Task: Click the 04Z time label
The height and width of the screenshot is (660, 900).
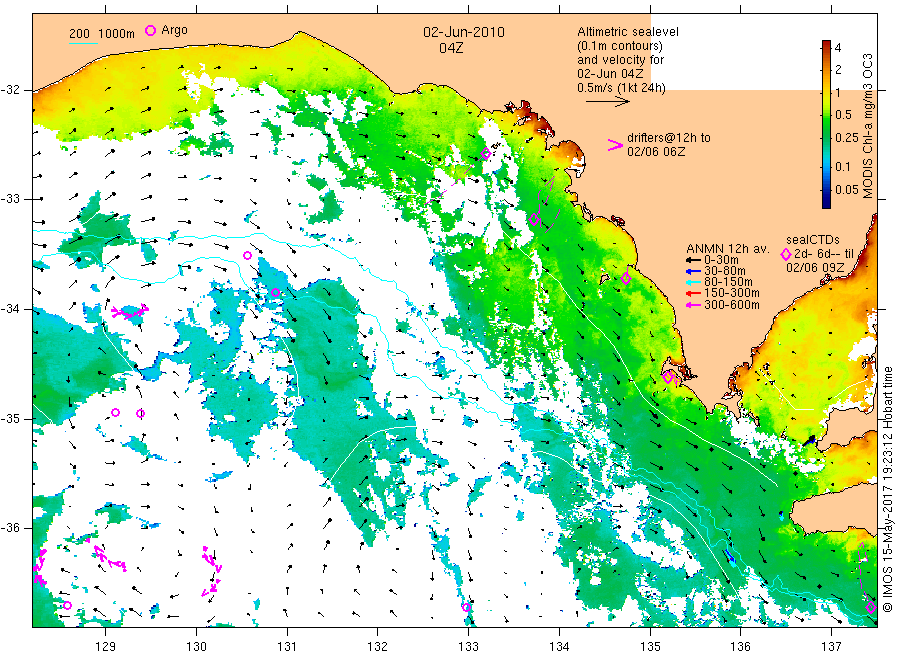Action: point(451,48)
